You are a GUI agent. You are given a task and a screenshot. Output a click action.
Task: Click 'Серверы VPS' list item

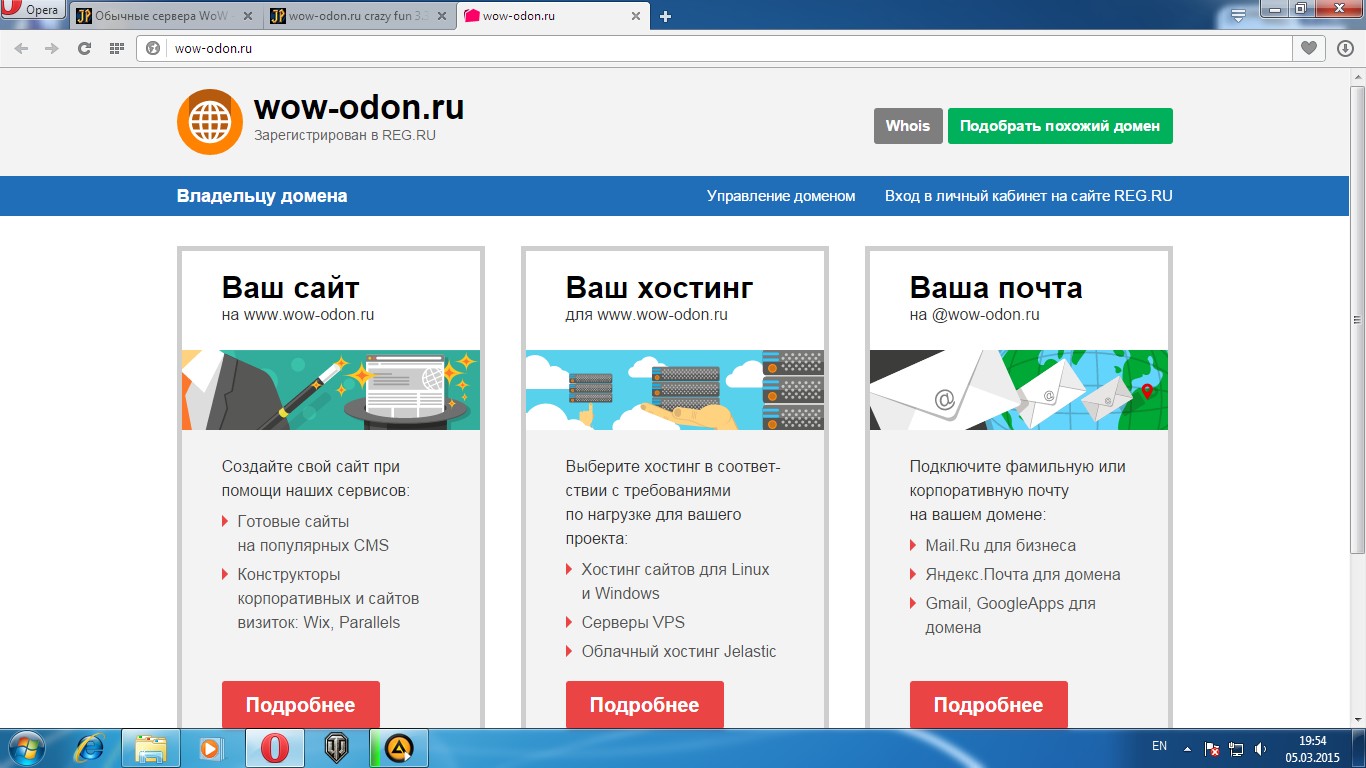click(x=633, y=622)
